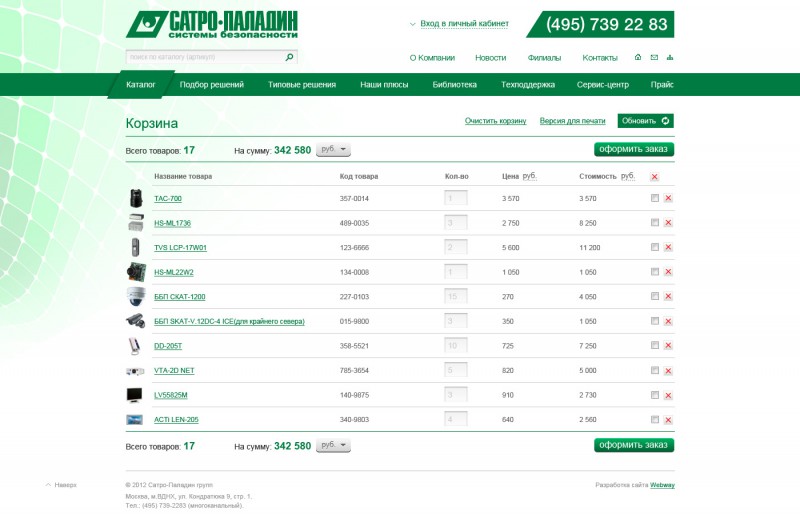Click the Webway developer link
Viewport: 800px width, 514px height.
click(662, 485)
